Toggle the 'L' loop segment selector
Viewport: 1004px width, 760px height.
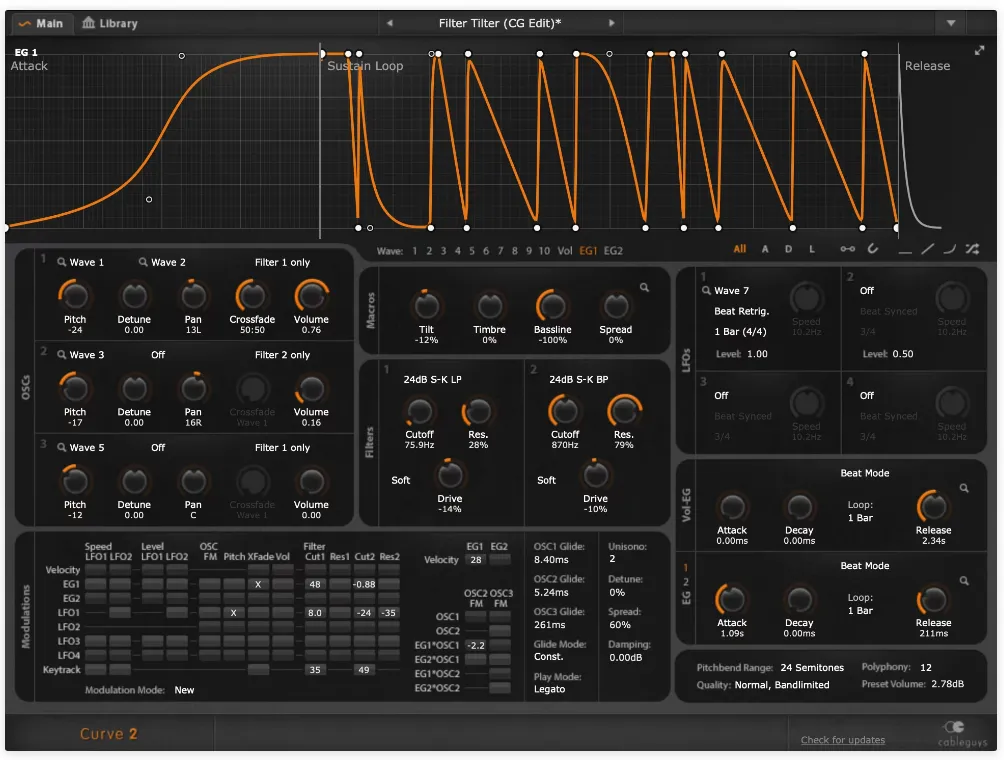(812, 248)
